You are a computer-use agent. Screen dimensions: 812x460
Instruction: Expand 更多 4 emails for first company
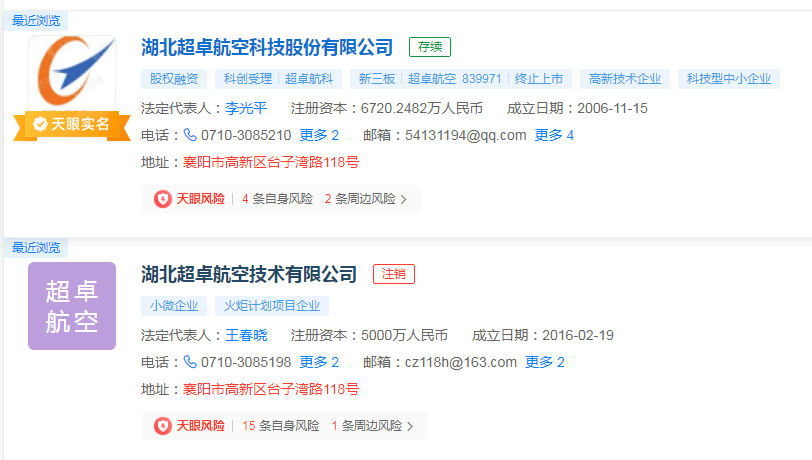[x=554, y=135]
